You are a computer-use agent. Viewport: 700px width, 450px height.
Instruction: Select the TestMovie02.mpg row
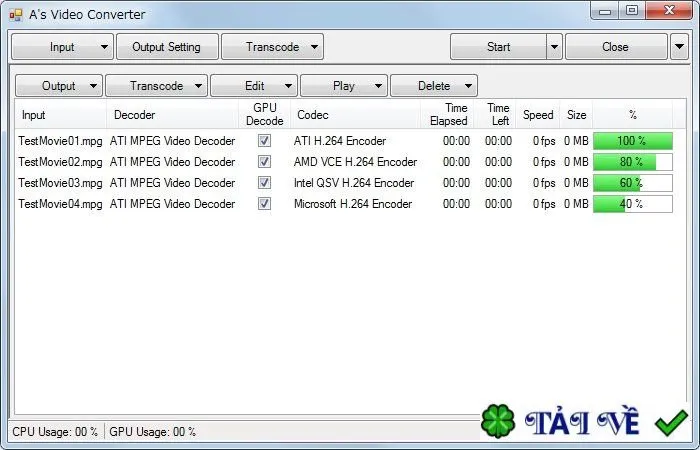[344, 162]
